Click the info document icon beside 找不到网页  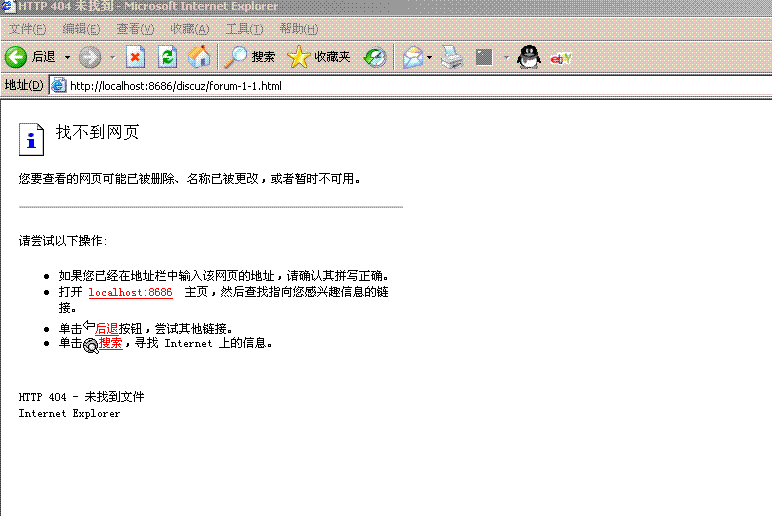pos(32,139)
